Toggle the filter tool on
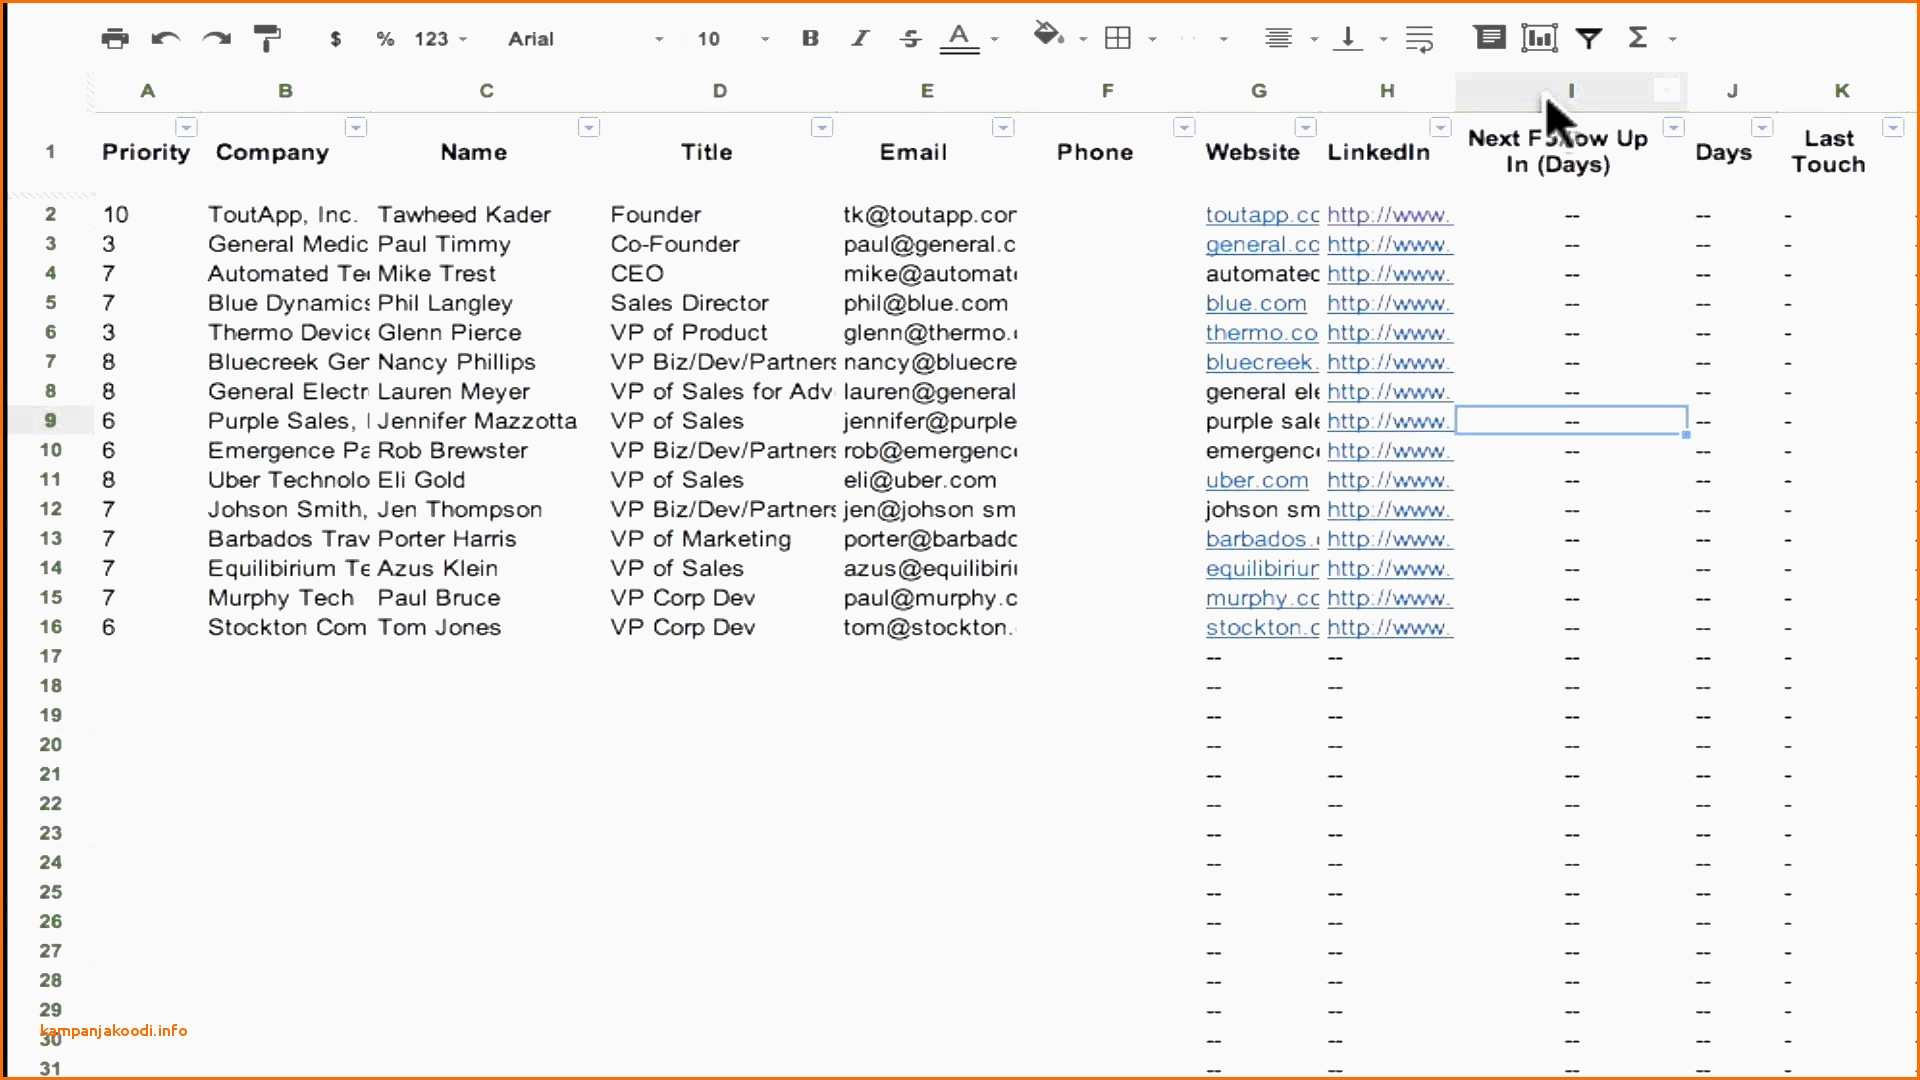 pyautogui.click(x=1590, y=38)
